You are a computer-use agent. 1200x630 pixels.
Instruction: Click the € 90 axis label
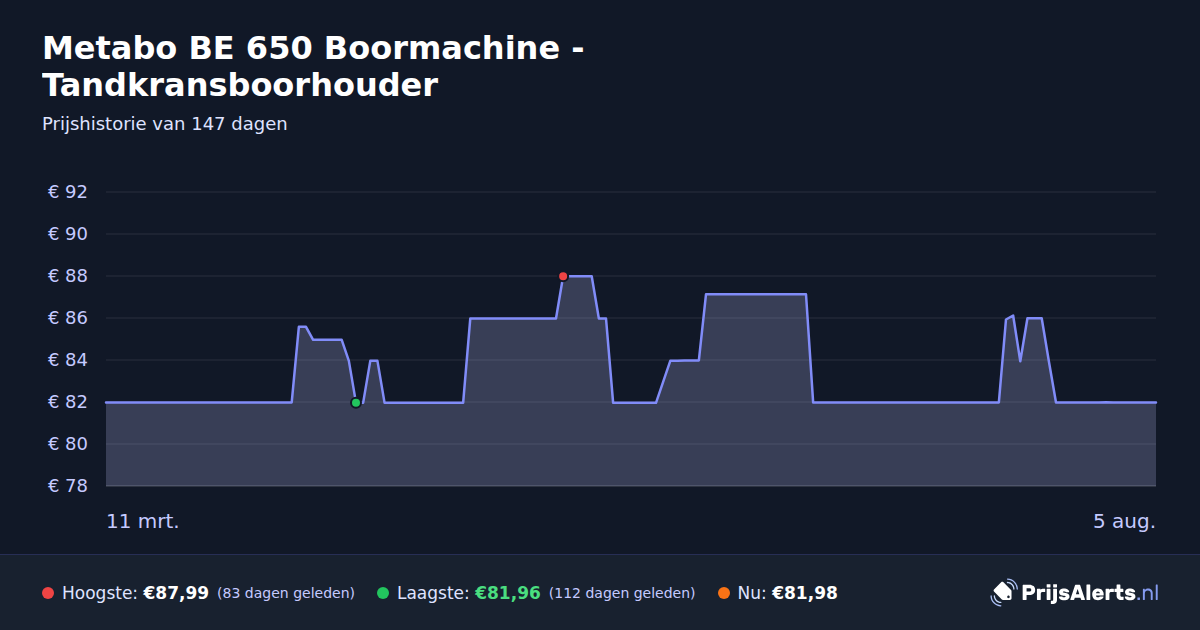tap(68, 234)
